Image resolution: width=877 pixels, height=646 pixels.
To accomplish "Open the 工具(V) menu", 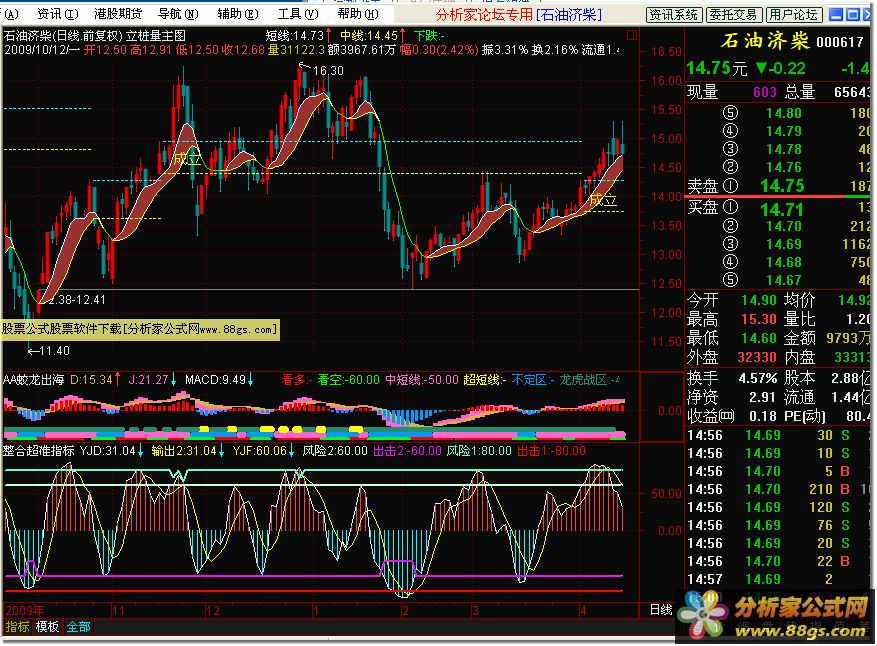I will 298,14.
